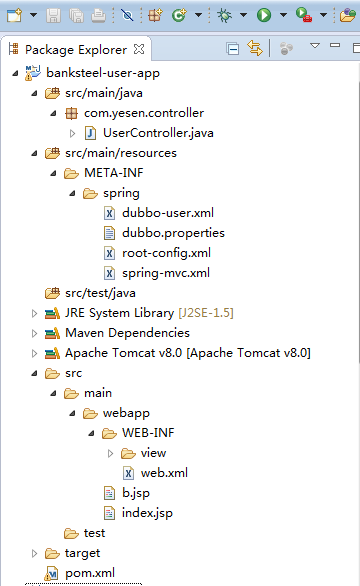The image size is (360, 586).
Task: Toggle the Skip All Breakpoints icon
Action: point(127,15)
